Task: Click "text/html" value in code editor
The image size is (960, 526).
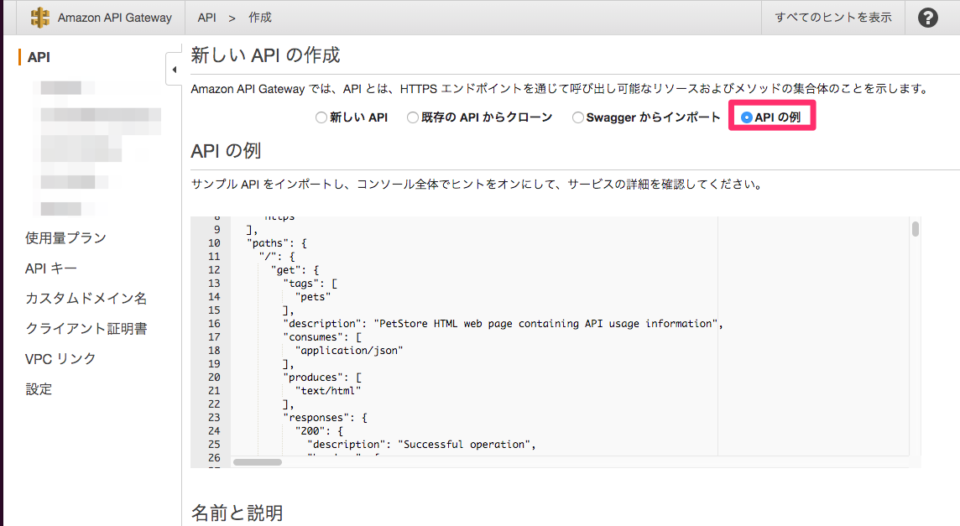Action: click(x=328, y=391)
